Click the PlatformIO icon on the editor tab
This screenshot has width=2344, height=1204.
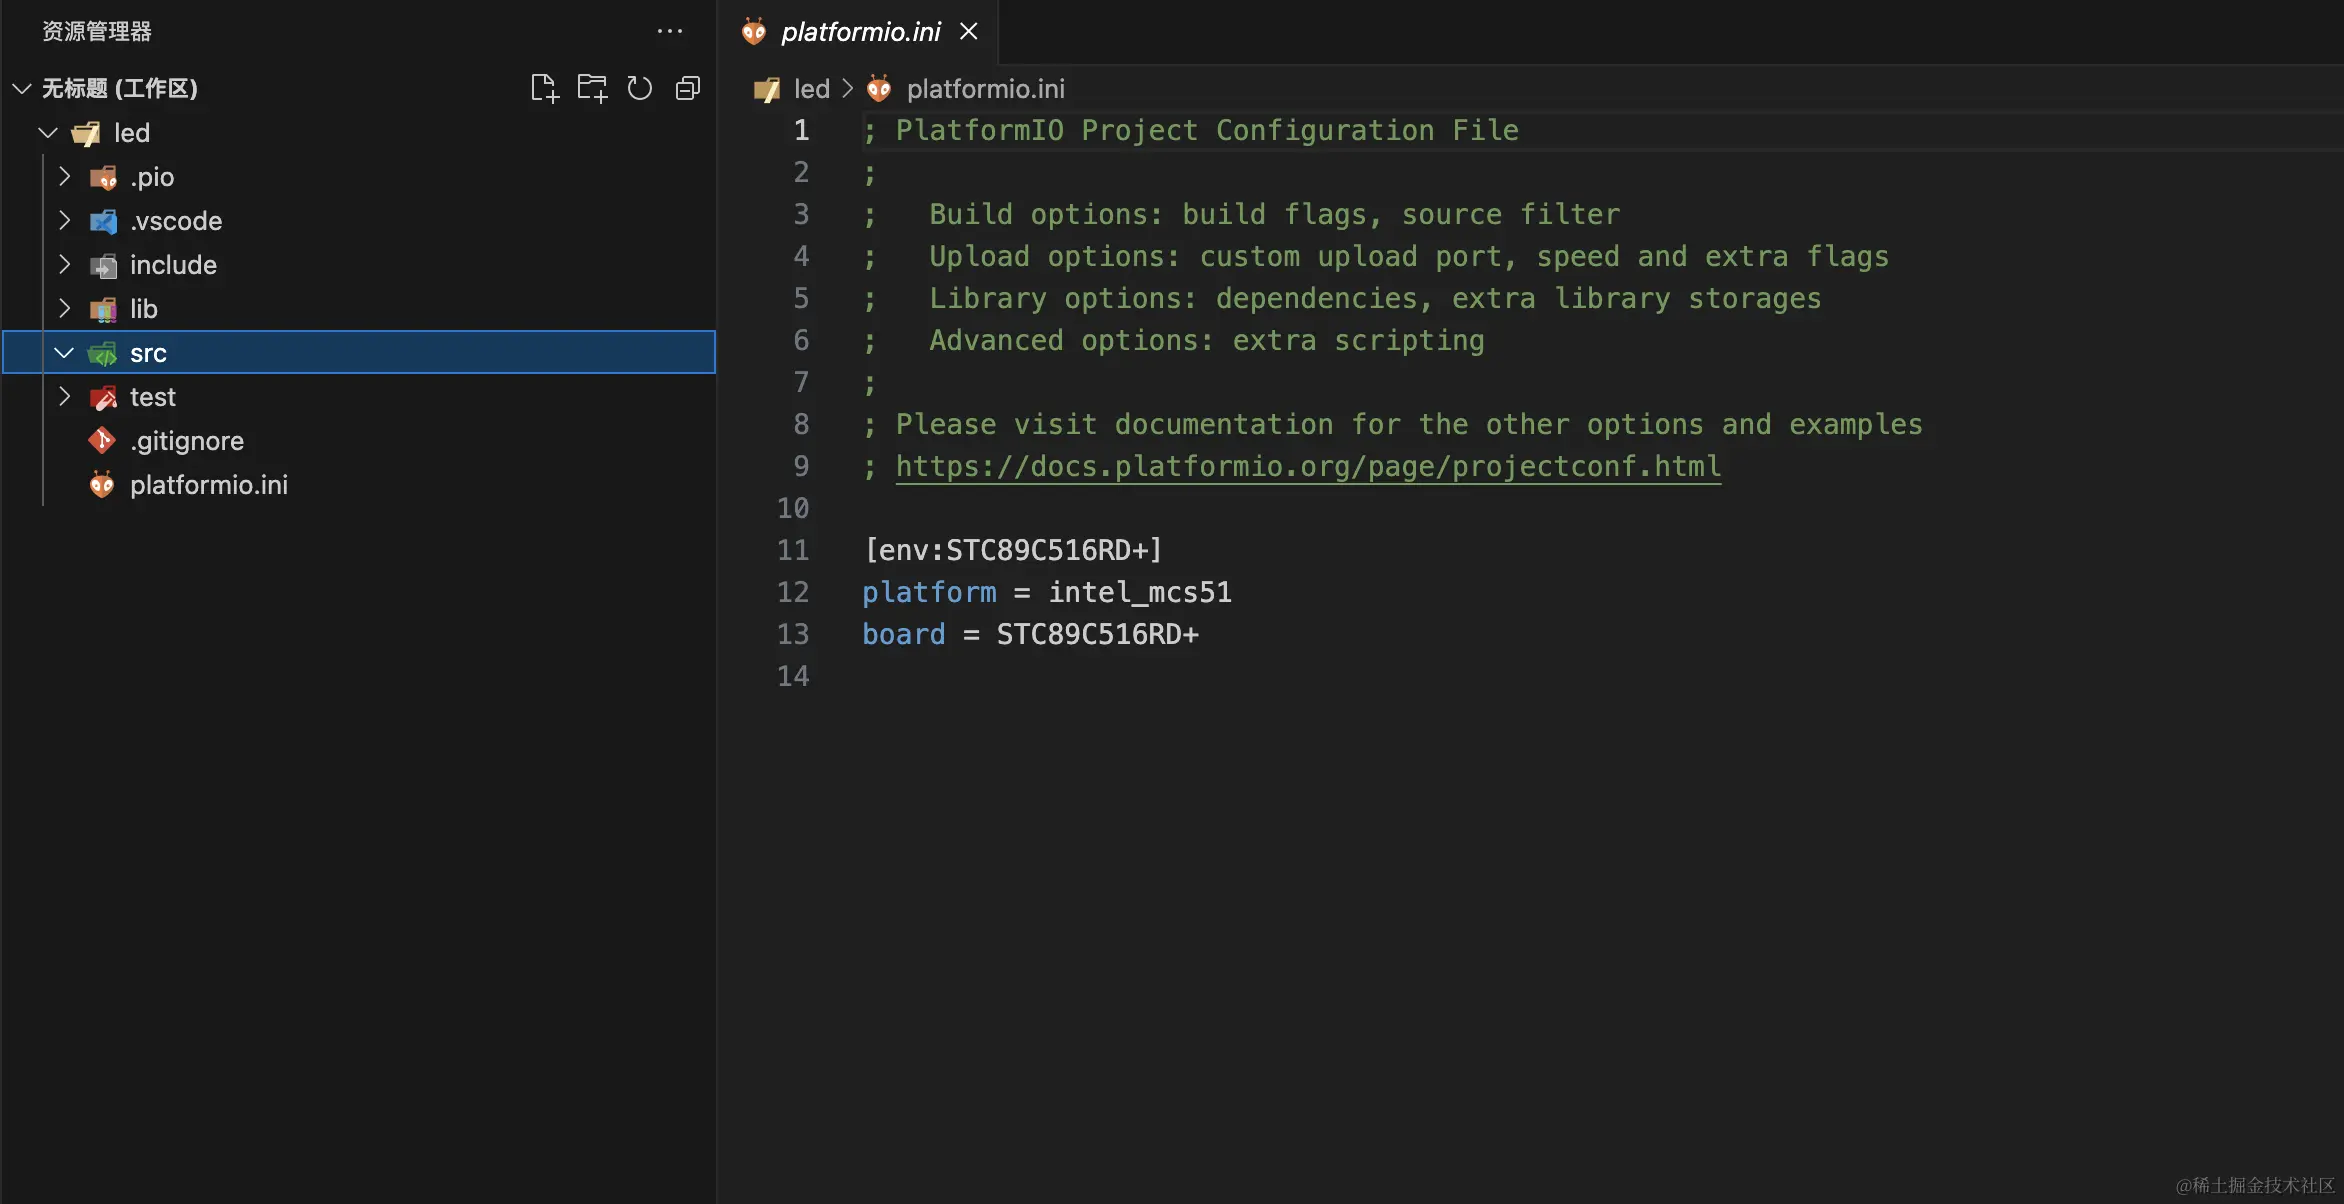pyautogui.click(x=754, y=32)
